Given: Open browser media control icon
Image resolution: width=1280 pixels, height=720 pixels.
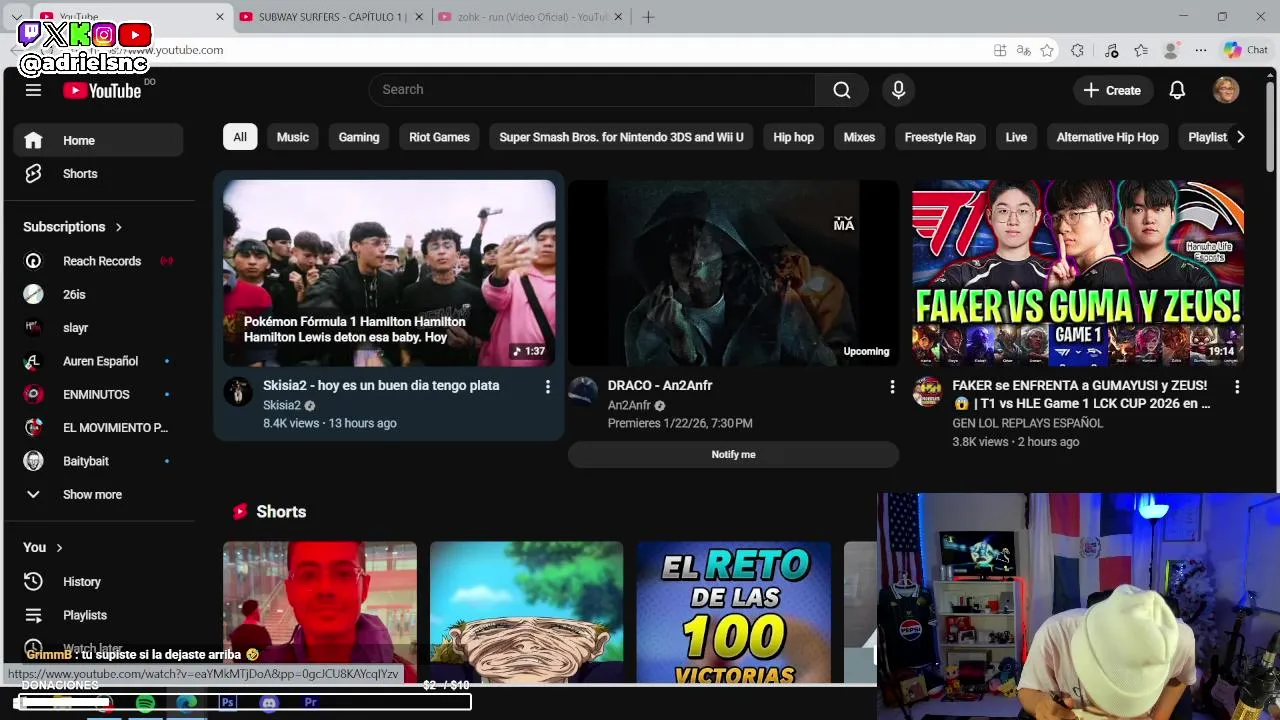Looking at the screenshot, I should (1111, 50).
